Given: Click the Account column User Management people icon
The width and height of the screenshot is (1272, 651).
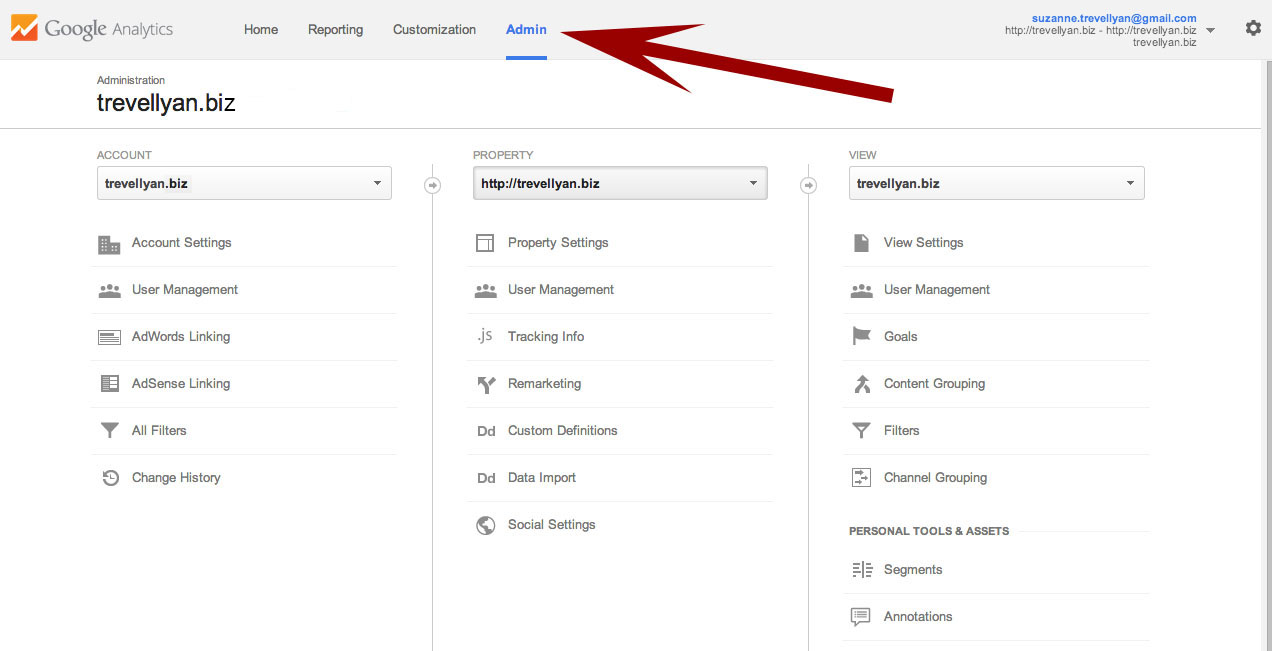Looking at the screenshot, I should click(109, 291).
